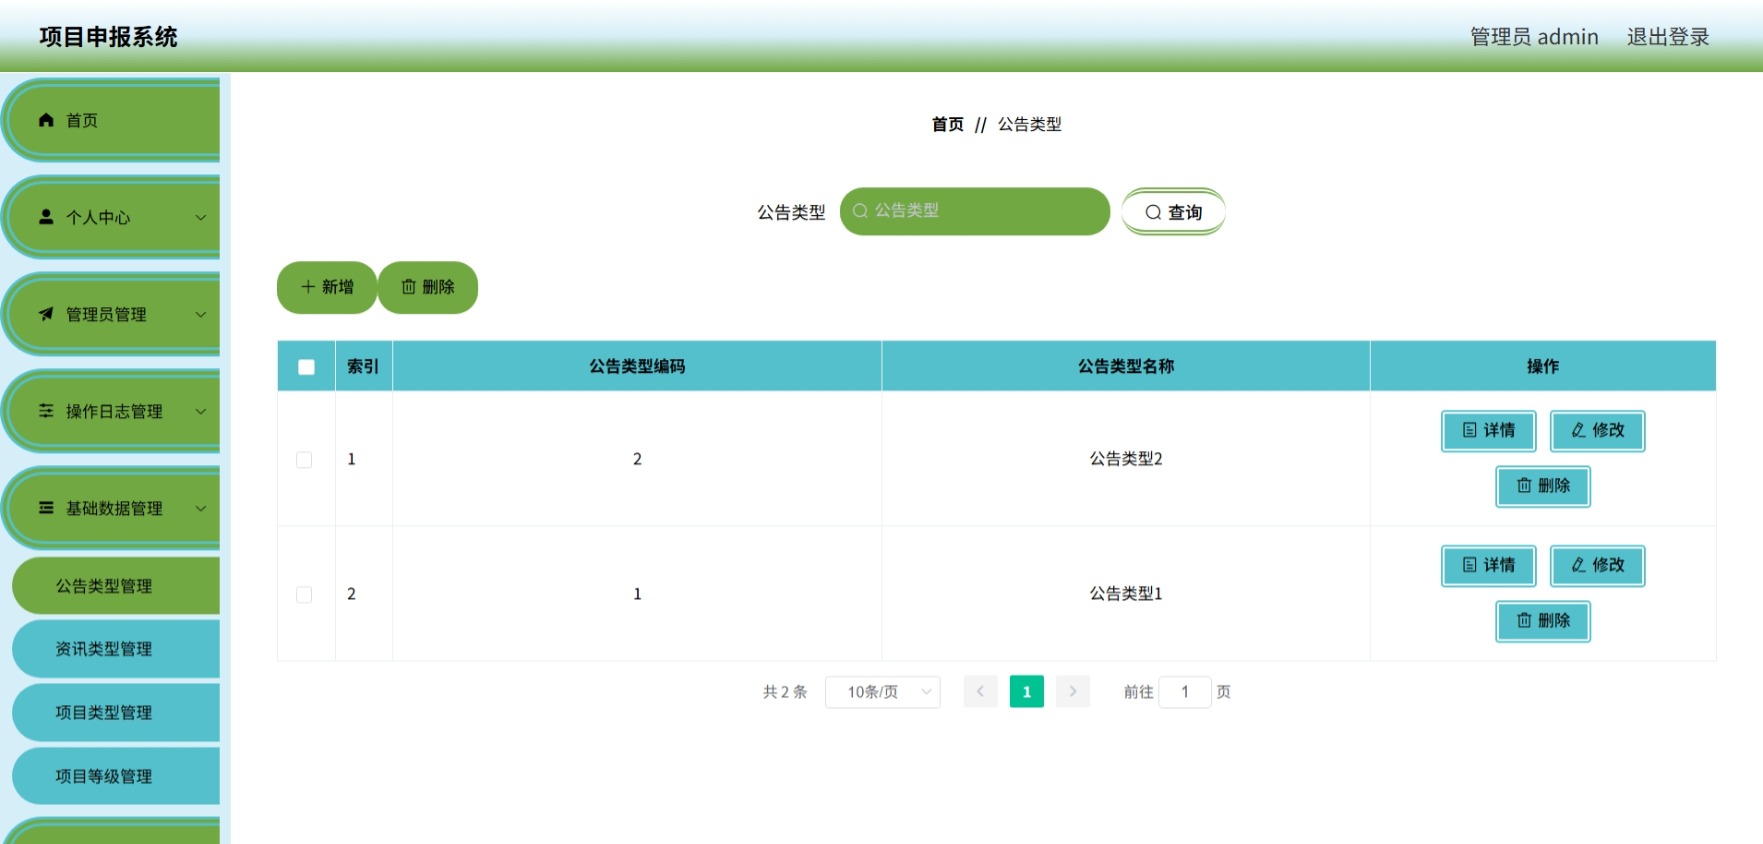Image resolution: width=1763 pixels, height=844 pixels.
Task: Click 公告类型 breadcrumb text
Action: click(1030, 124)
